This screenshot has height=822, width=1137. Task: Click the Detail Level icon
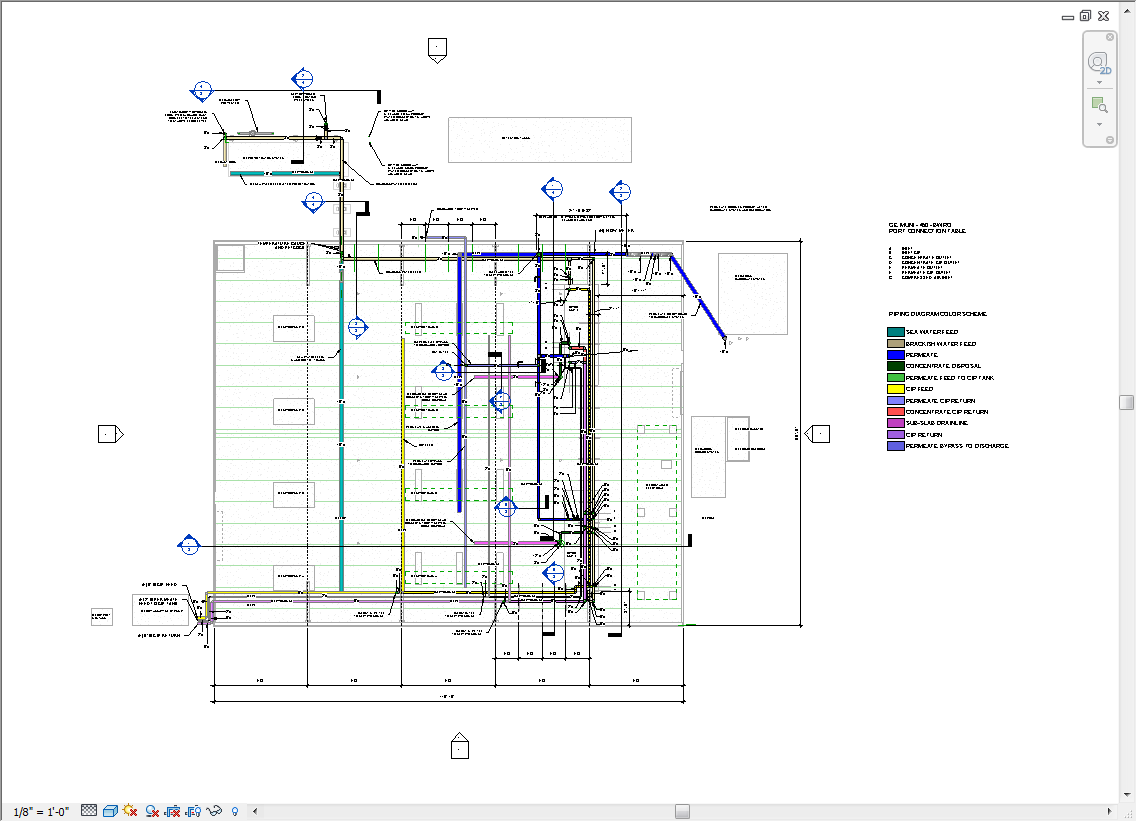point(89,810)
